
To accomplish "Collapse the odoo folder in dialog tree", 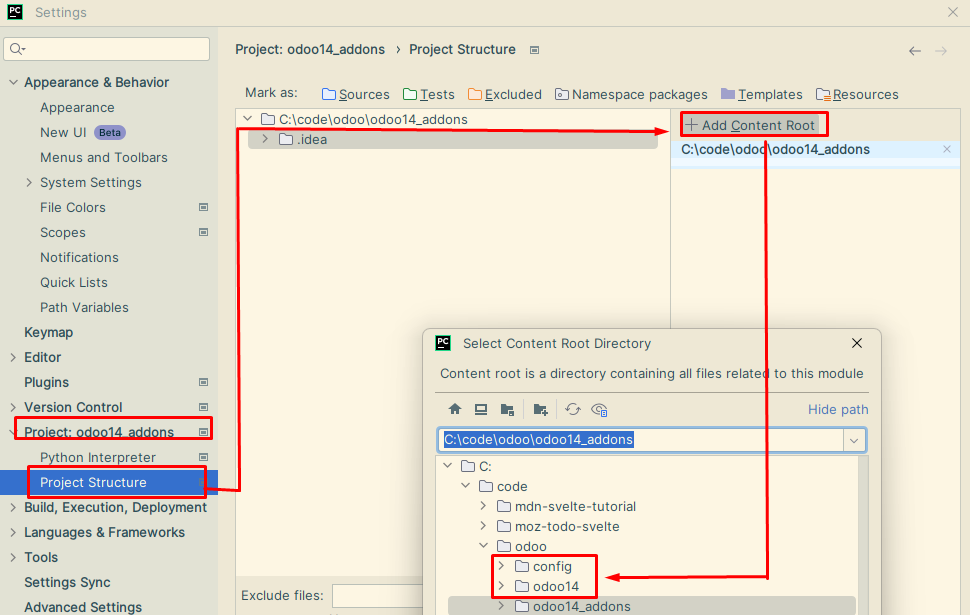I will click(484, 546).
